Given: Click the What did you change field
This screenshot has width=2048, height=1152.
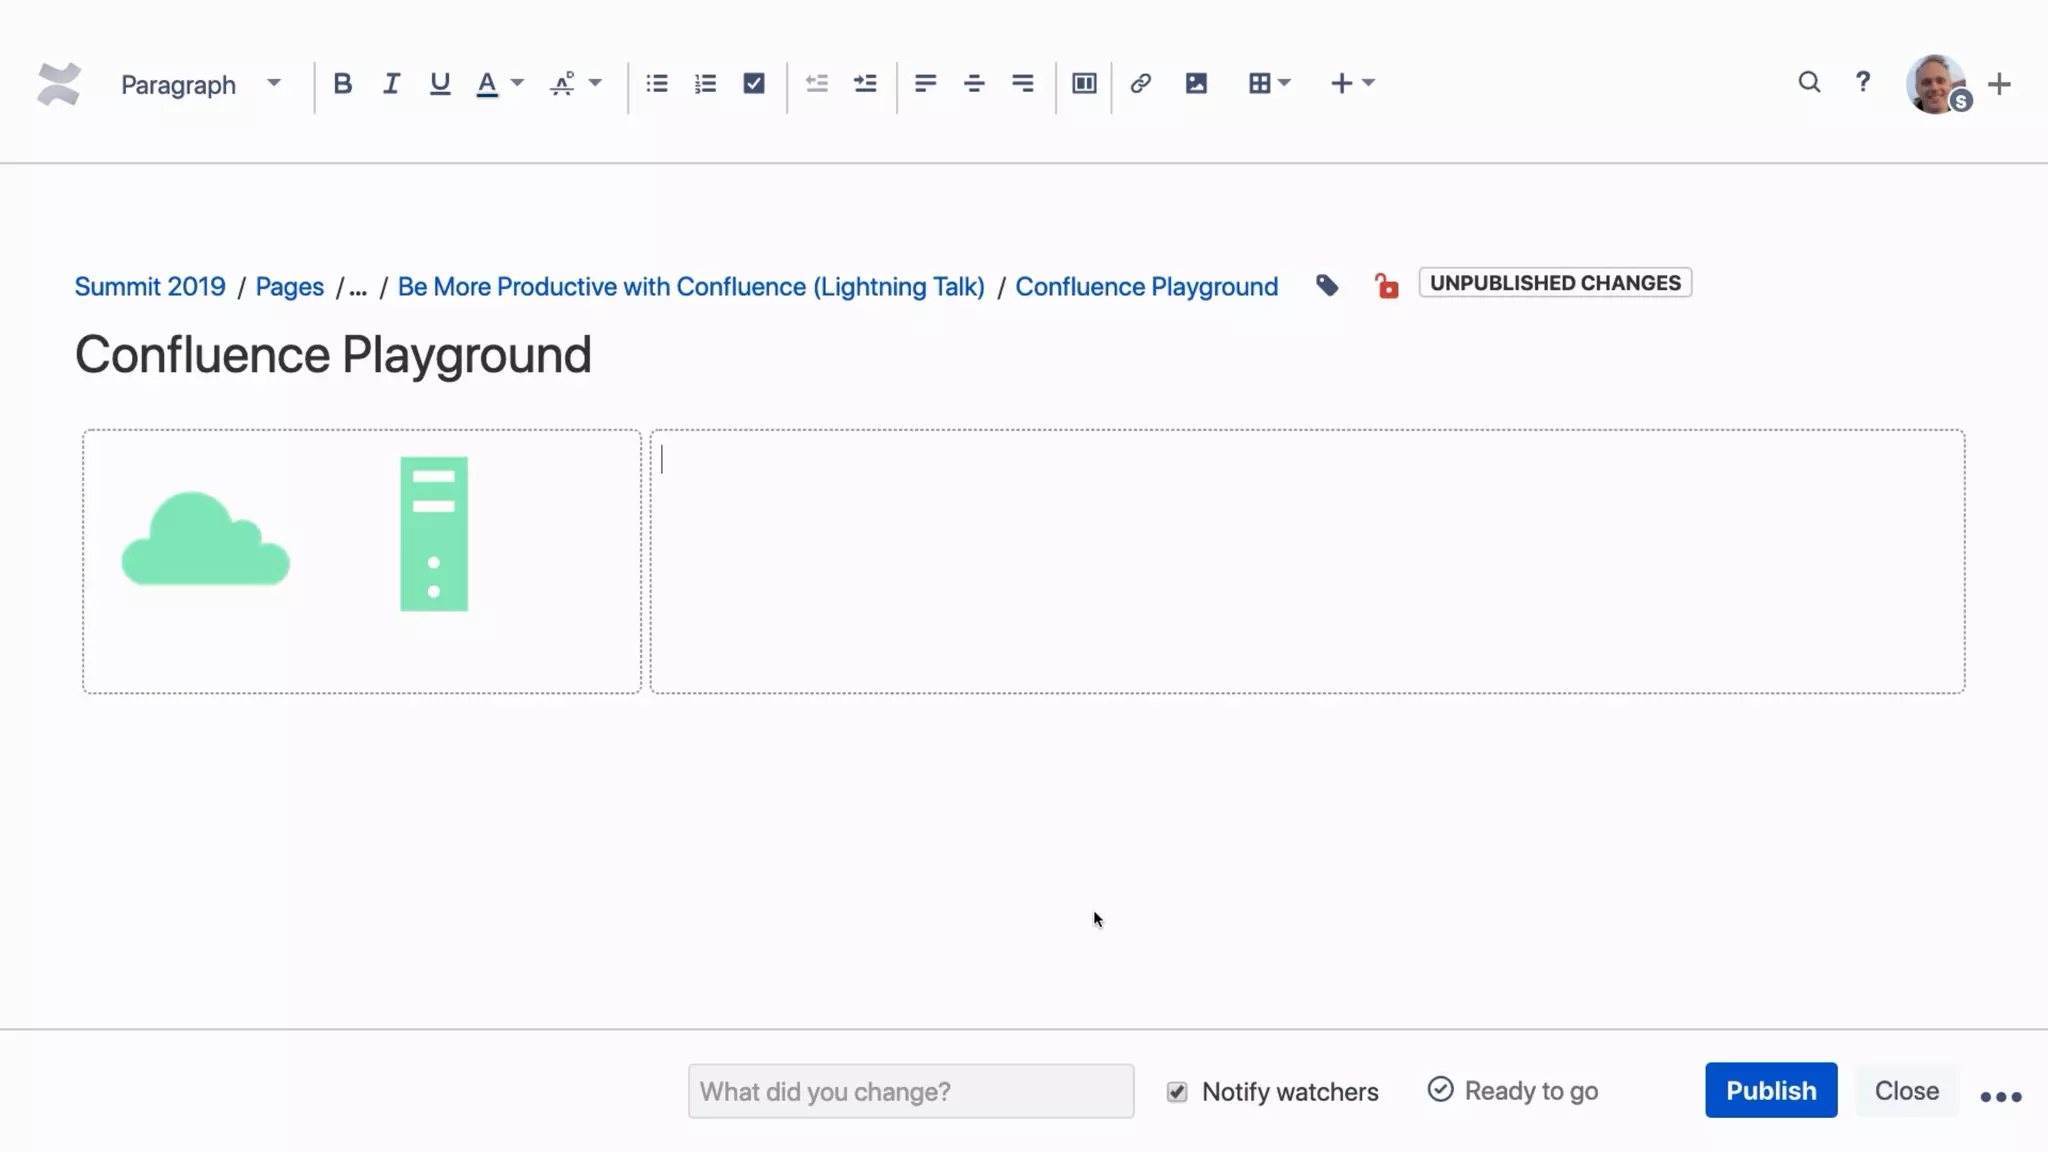Looking at the screenshot, I should (x=910, y=1091).
